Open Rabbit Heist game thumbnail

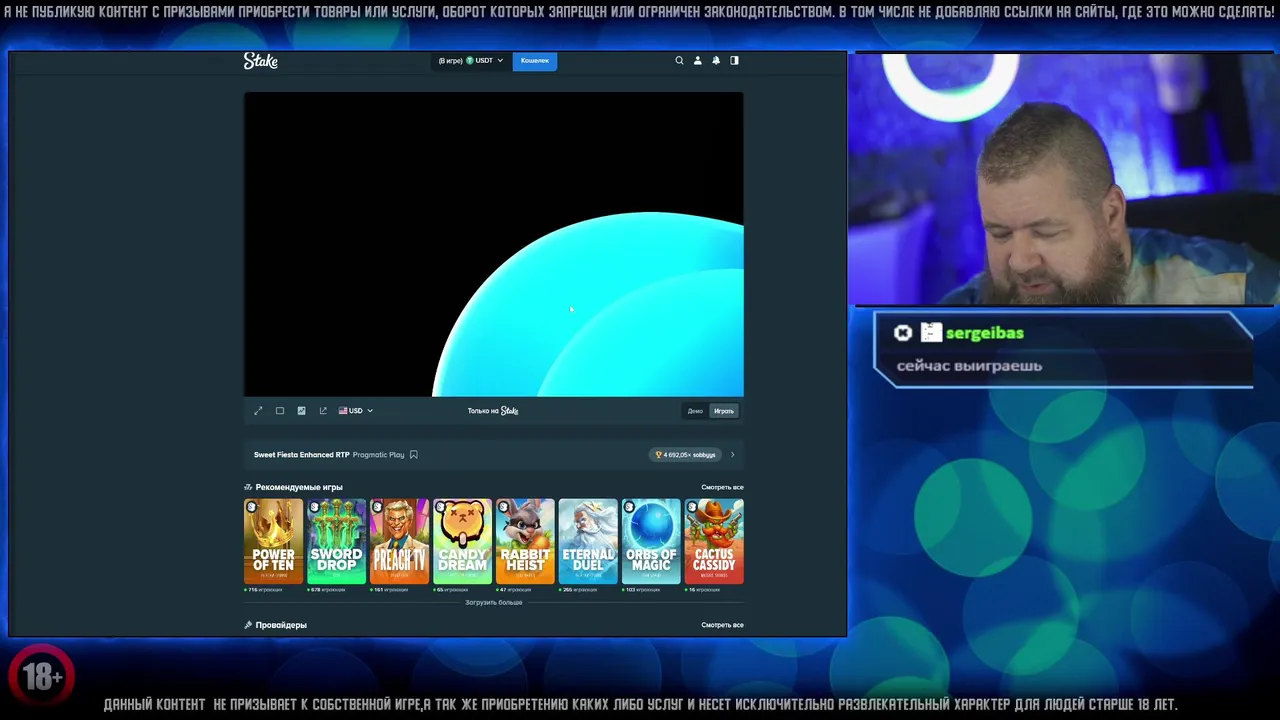[525, 541]
